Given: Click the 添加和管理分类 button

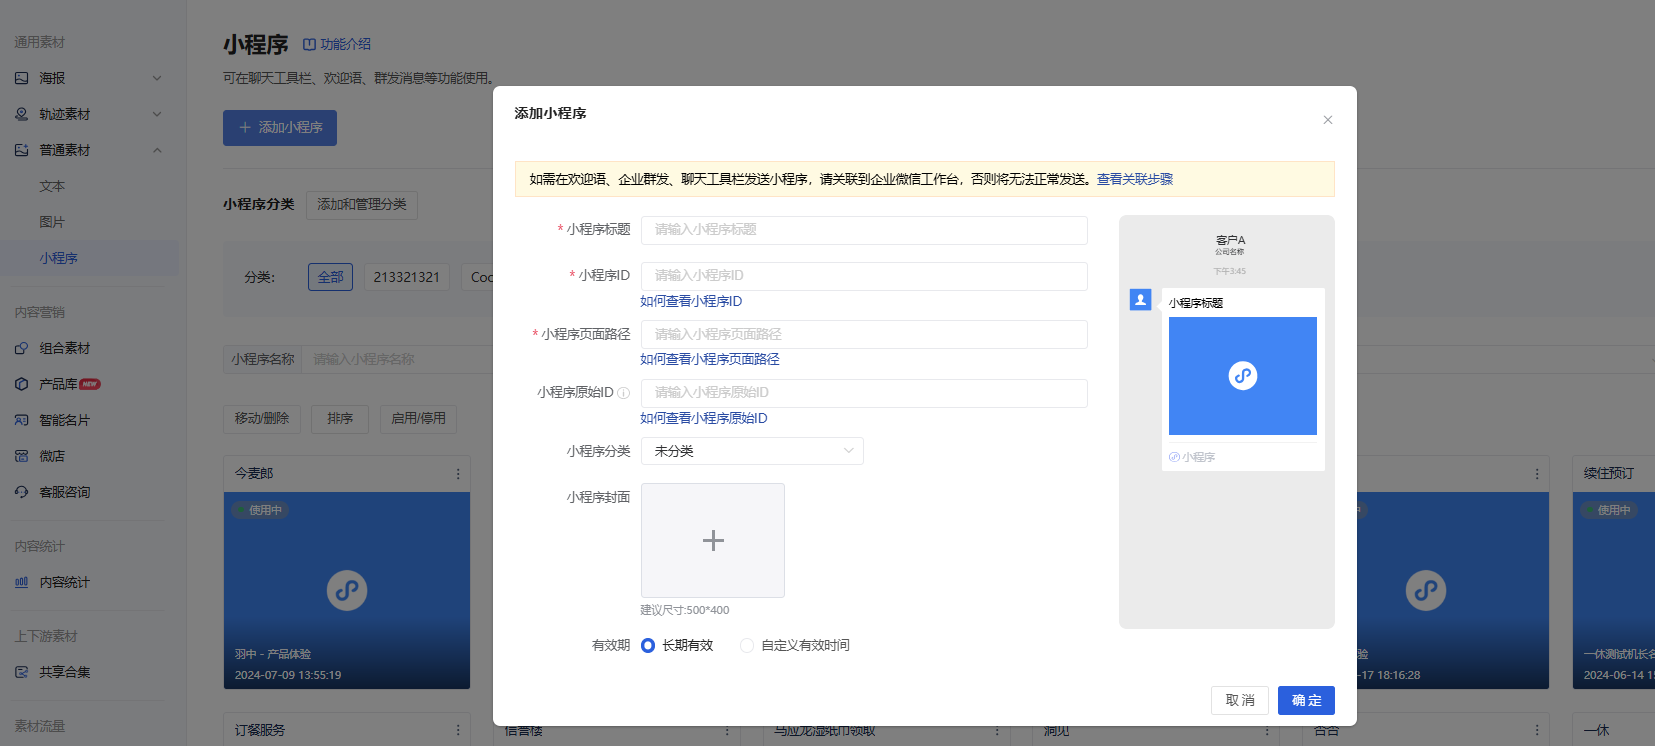Looking at the screenshot, I should click(362, 205).
